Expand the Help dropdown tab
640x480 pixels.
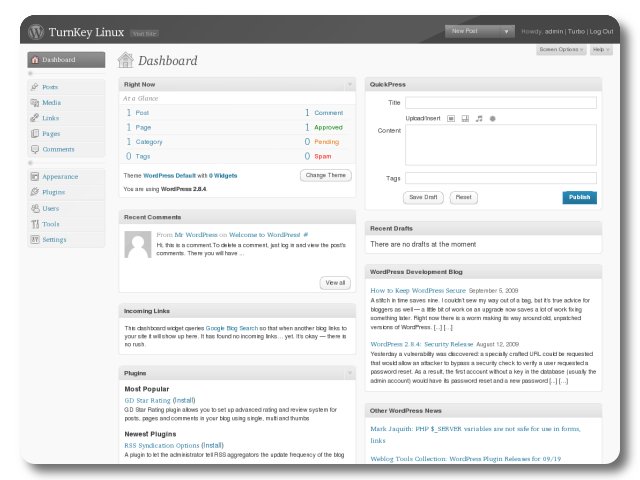click(x=600, y=49)
